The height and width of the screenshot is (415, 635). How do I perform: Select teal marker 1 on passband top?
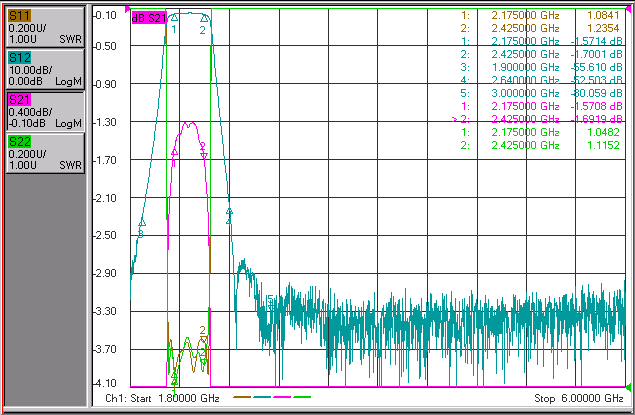174,17
